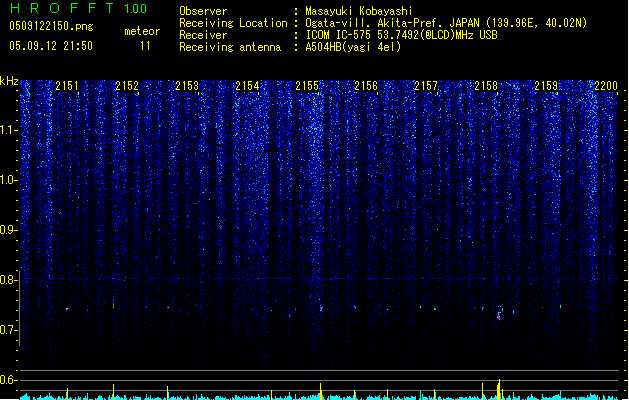
Task: Click the meteor label text
Action: point(142,31)
